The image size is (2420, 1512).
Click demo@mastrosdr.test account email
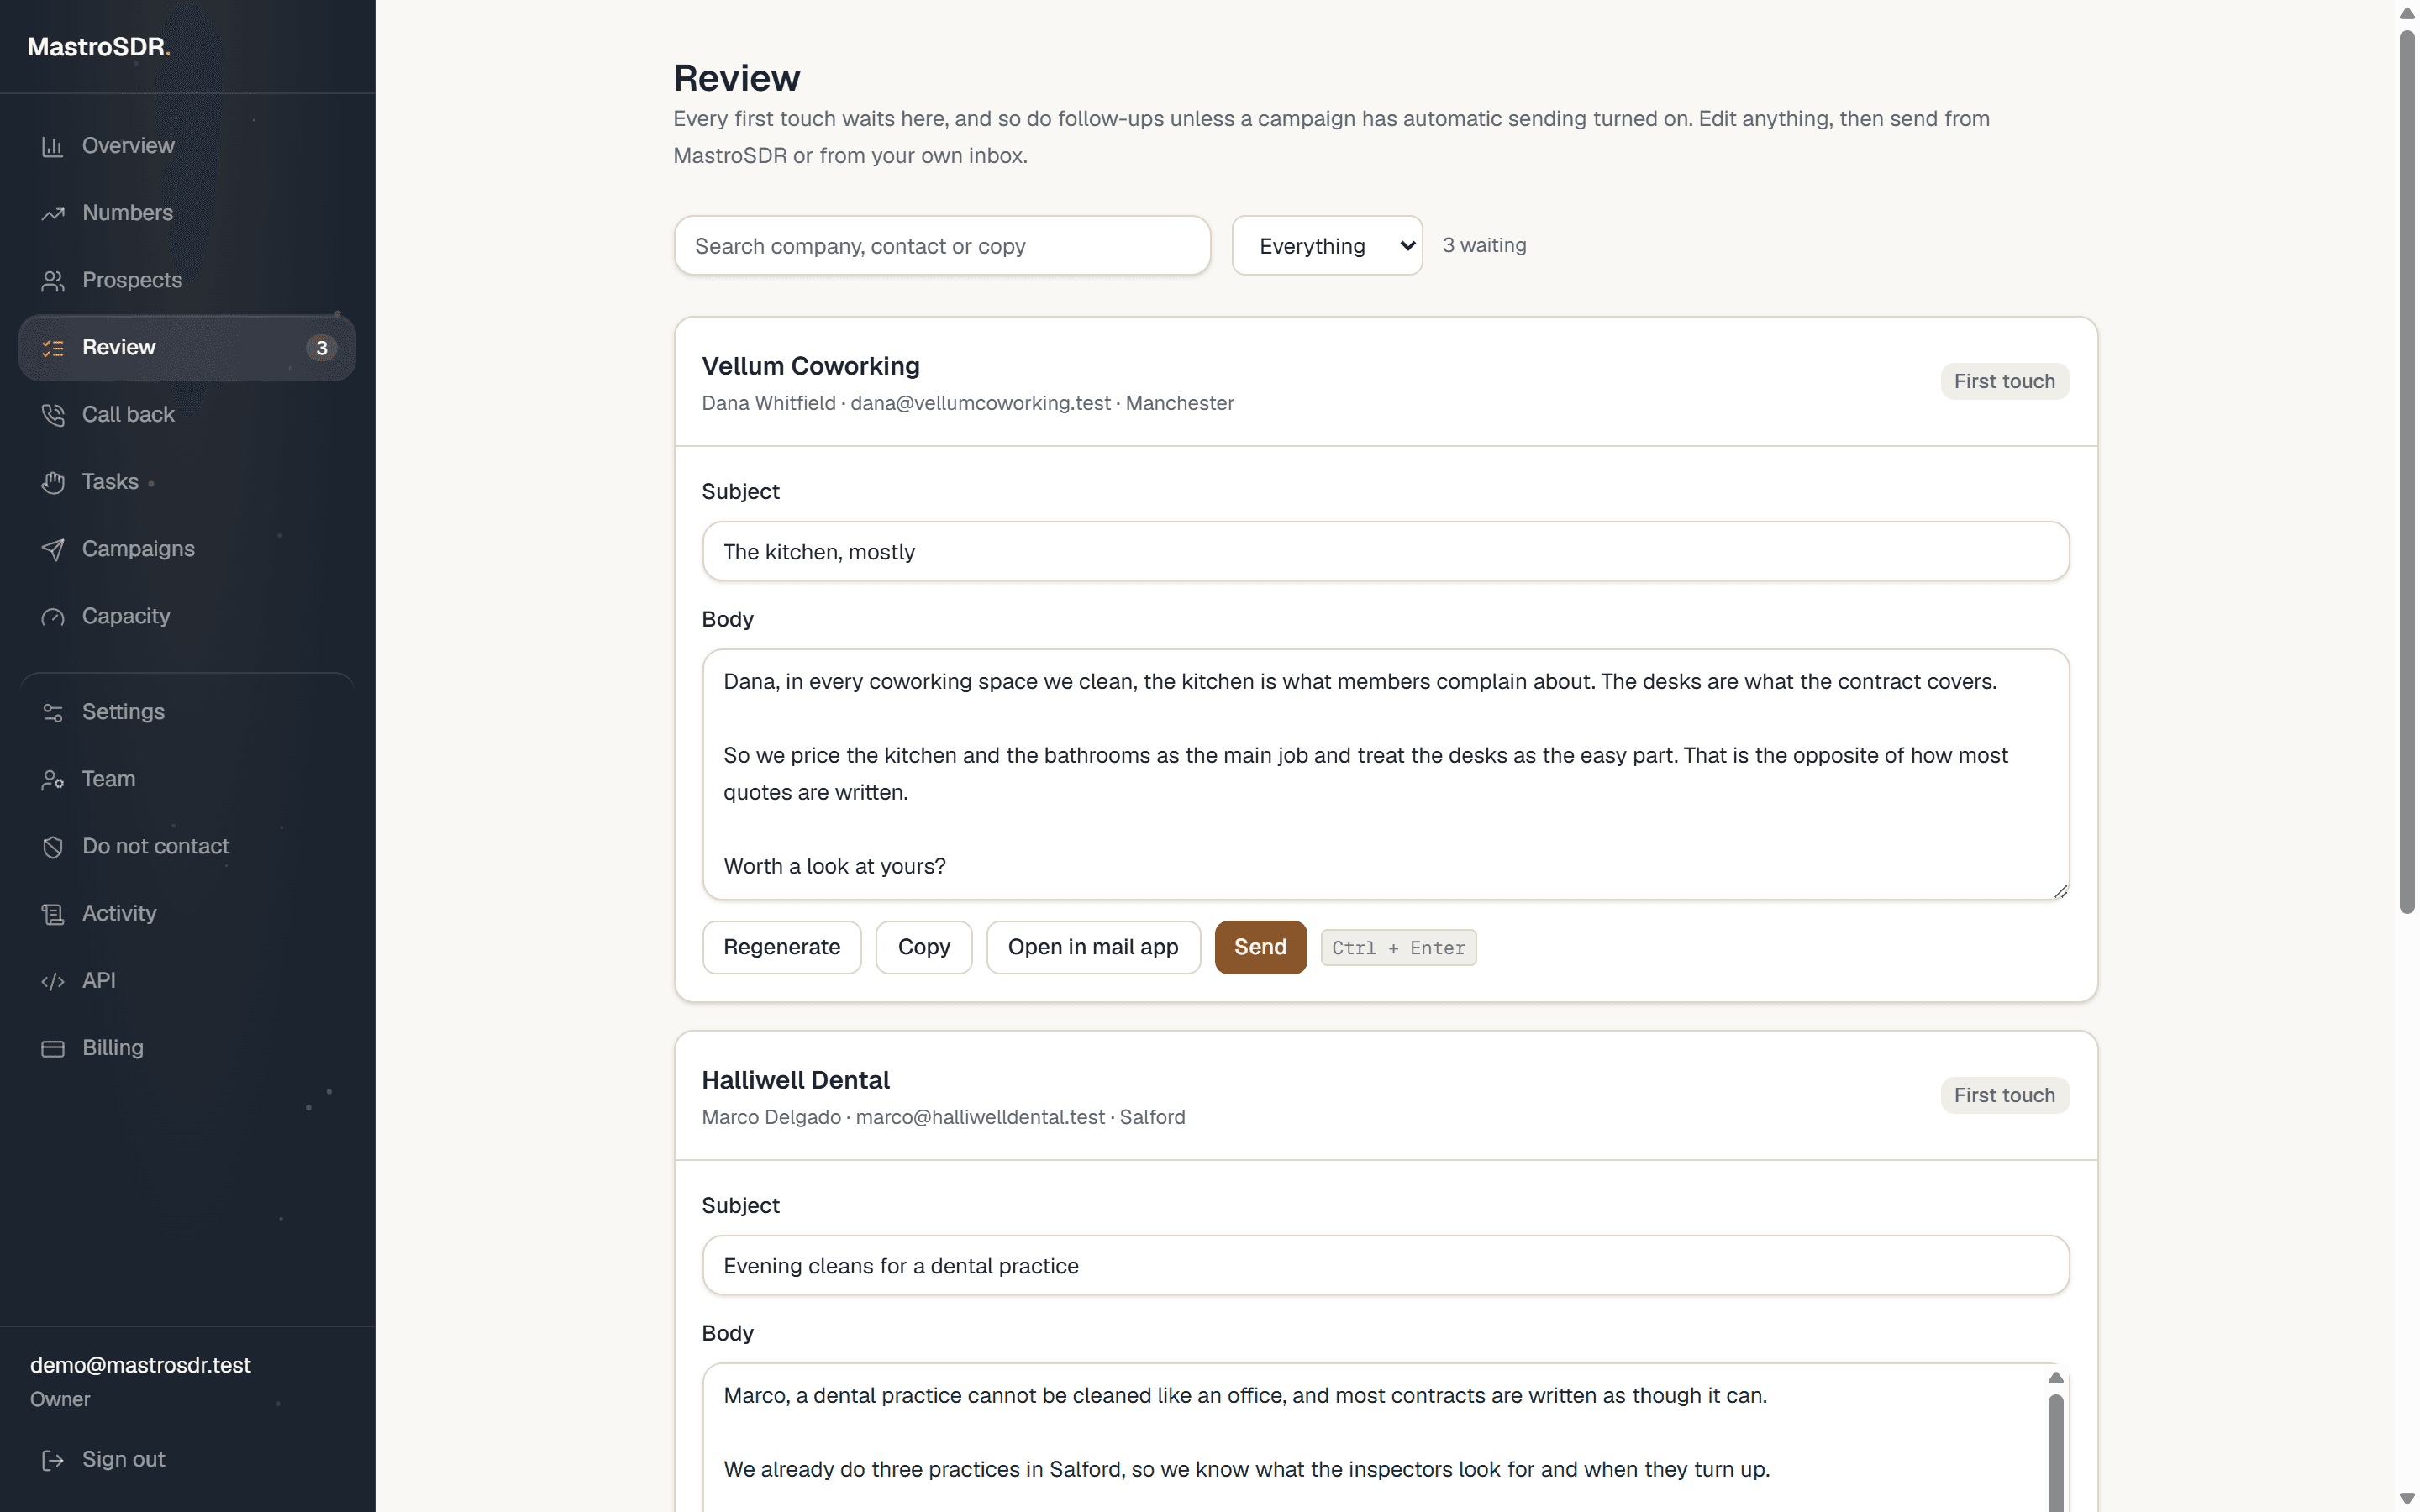pyautogui.click(x=140, y=1365)
